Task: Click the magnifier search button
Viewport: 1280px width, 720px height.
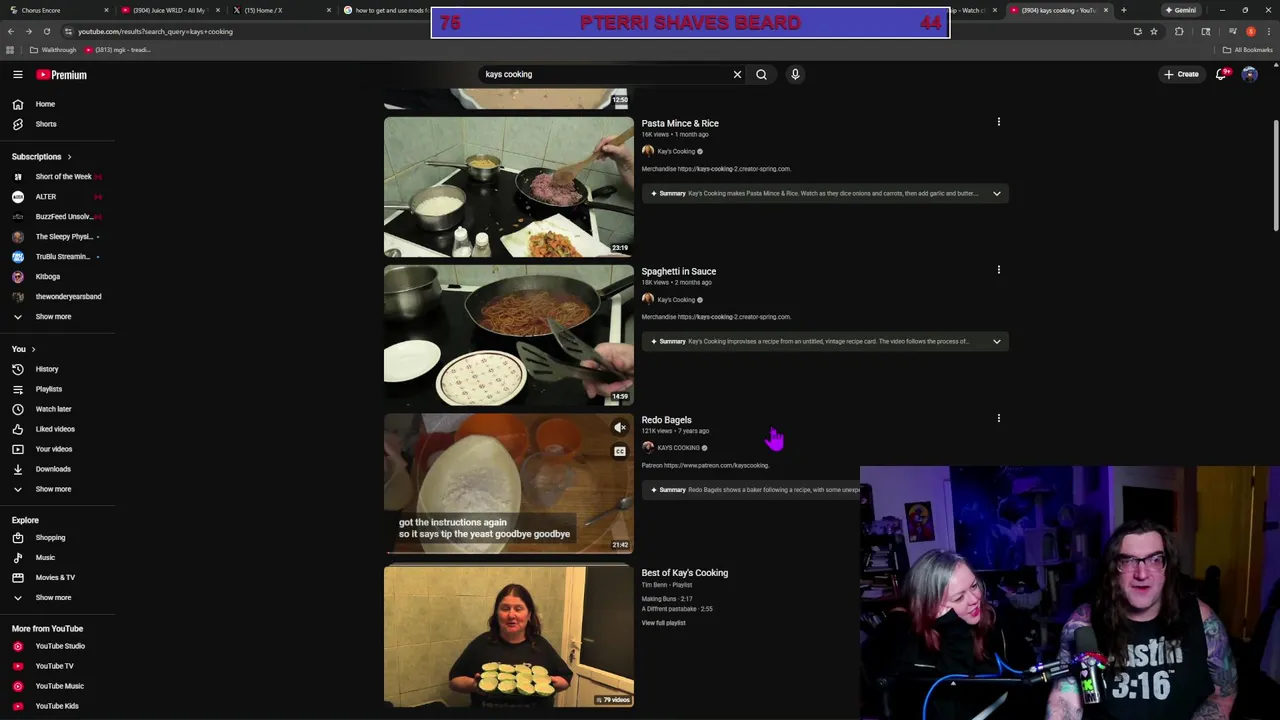Action: coord(761,74)
